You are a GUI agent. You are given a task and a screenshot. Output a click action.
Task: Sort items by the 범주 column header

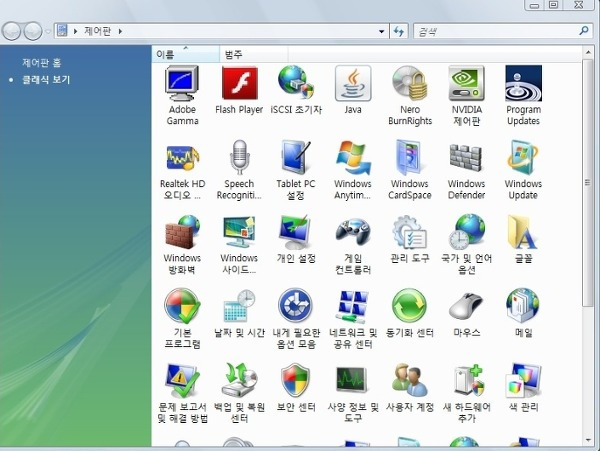pos(254,54)
